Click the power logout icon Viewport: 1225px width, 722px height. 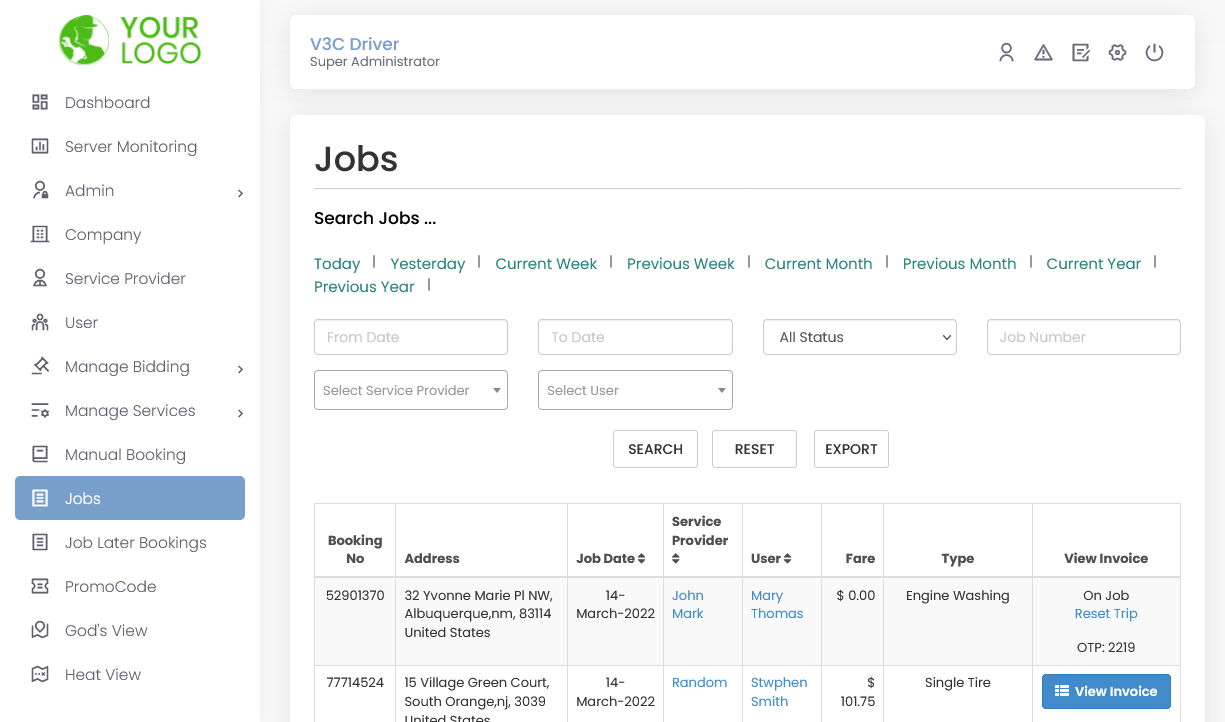(1154, 52)
